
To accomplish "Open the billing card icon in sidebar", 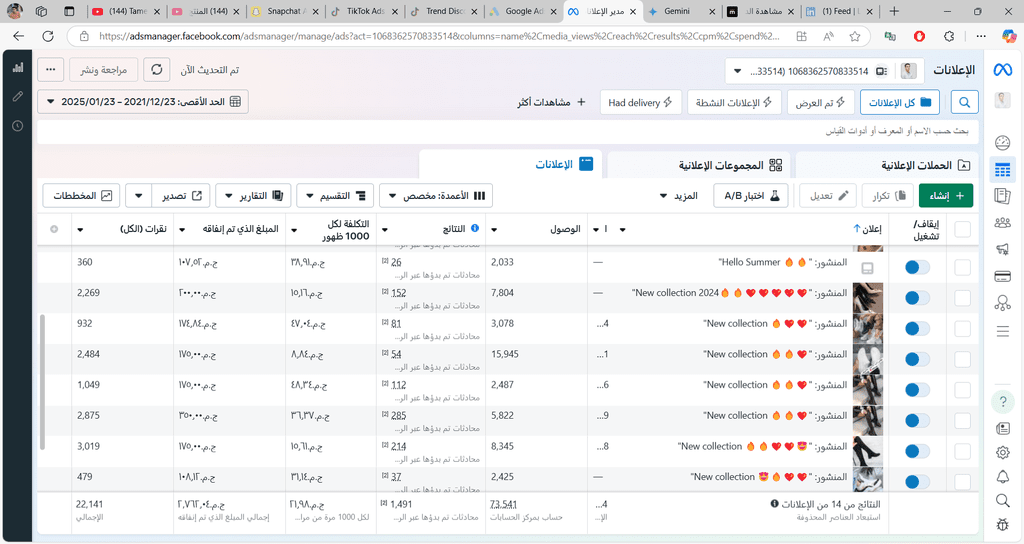I will tap(1002, 277).
